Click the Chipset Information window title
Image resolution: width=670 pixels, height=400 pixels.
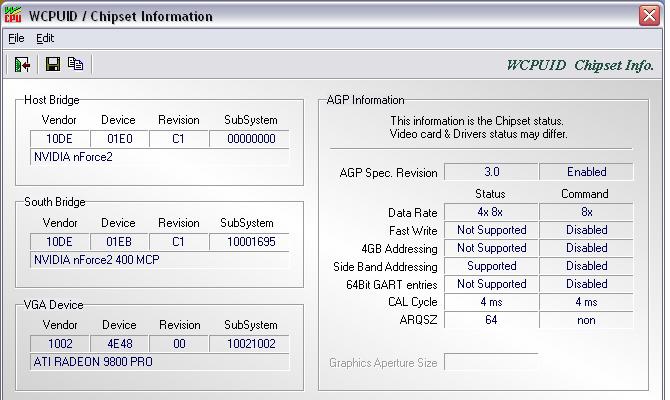coord(121,16)
